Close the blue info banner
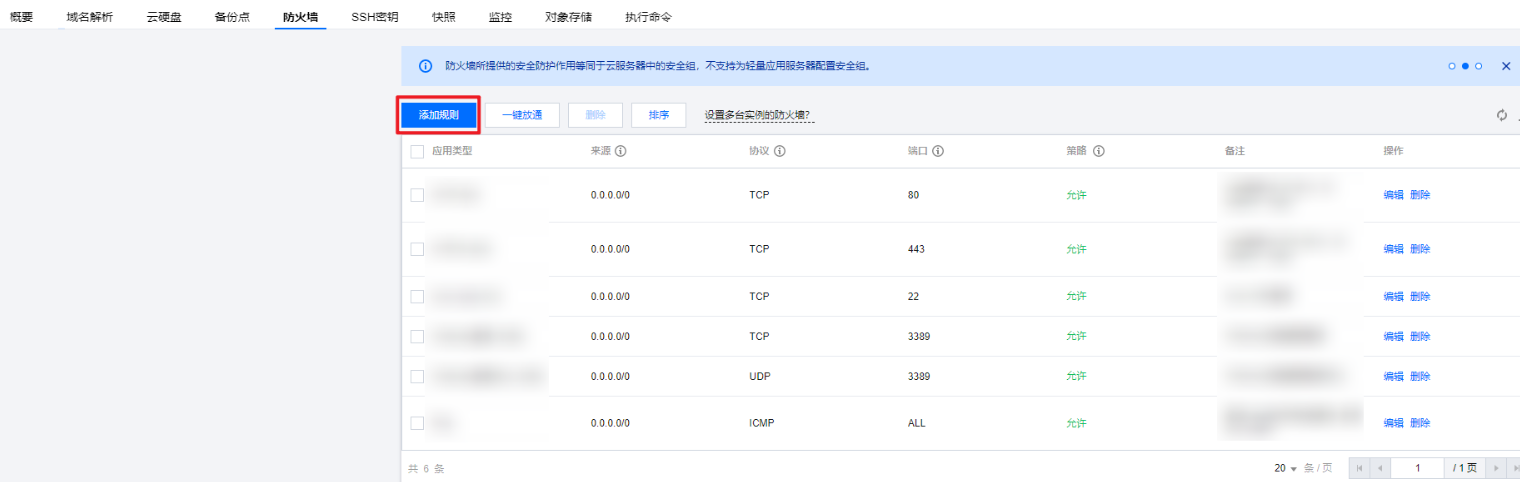Screen dimensions: 1520x482 [1506, 66]
